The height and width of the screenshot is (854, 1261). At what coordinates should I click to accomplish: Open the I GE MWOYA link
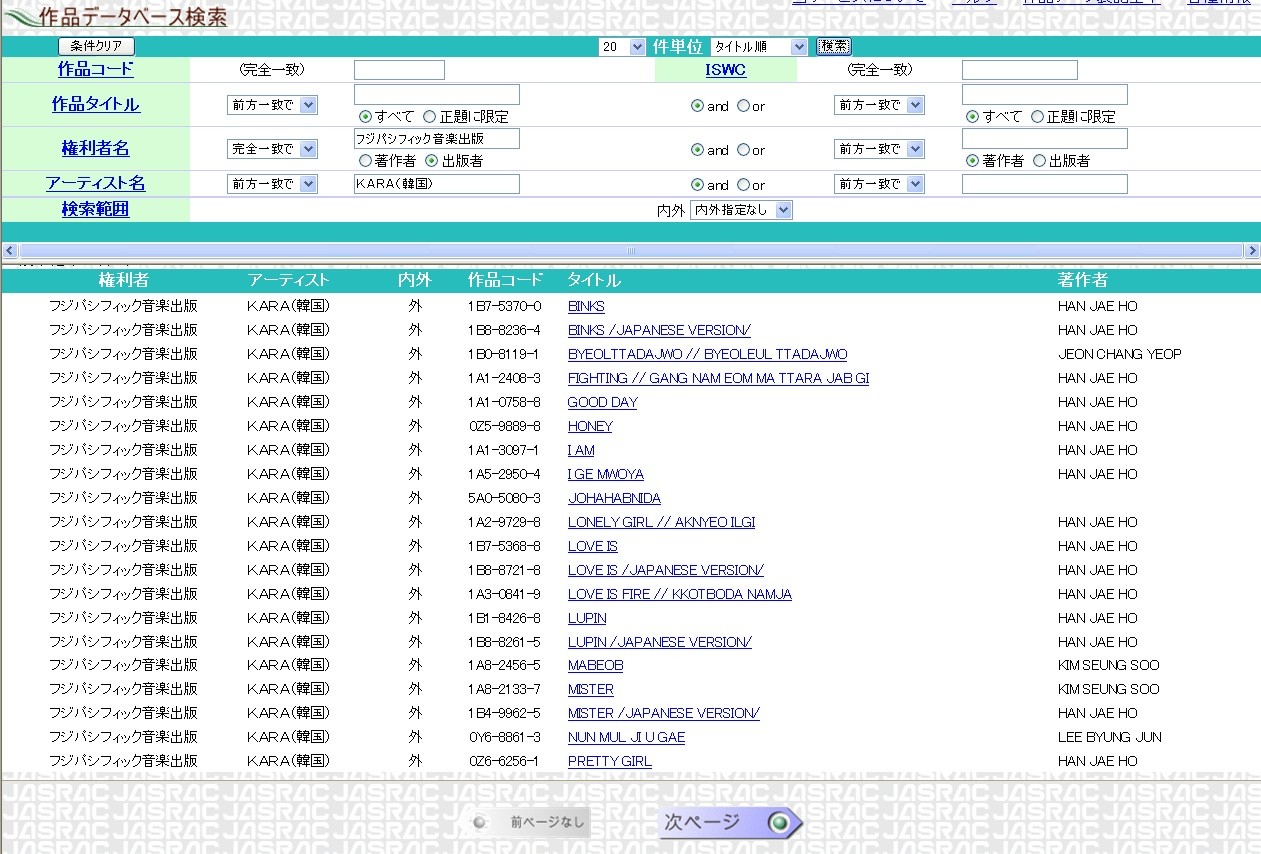[x=606, y=474]
